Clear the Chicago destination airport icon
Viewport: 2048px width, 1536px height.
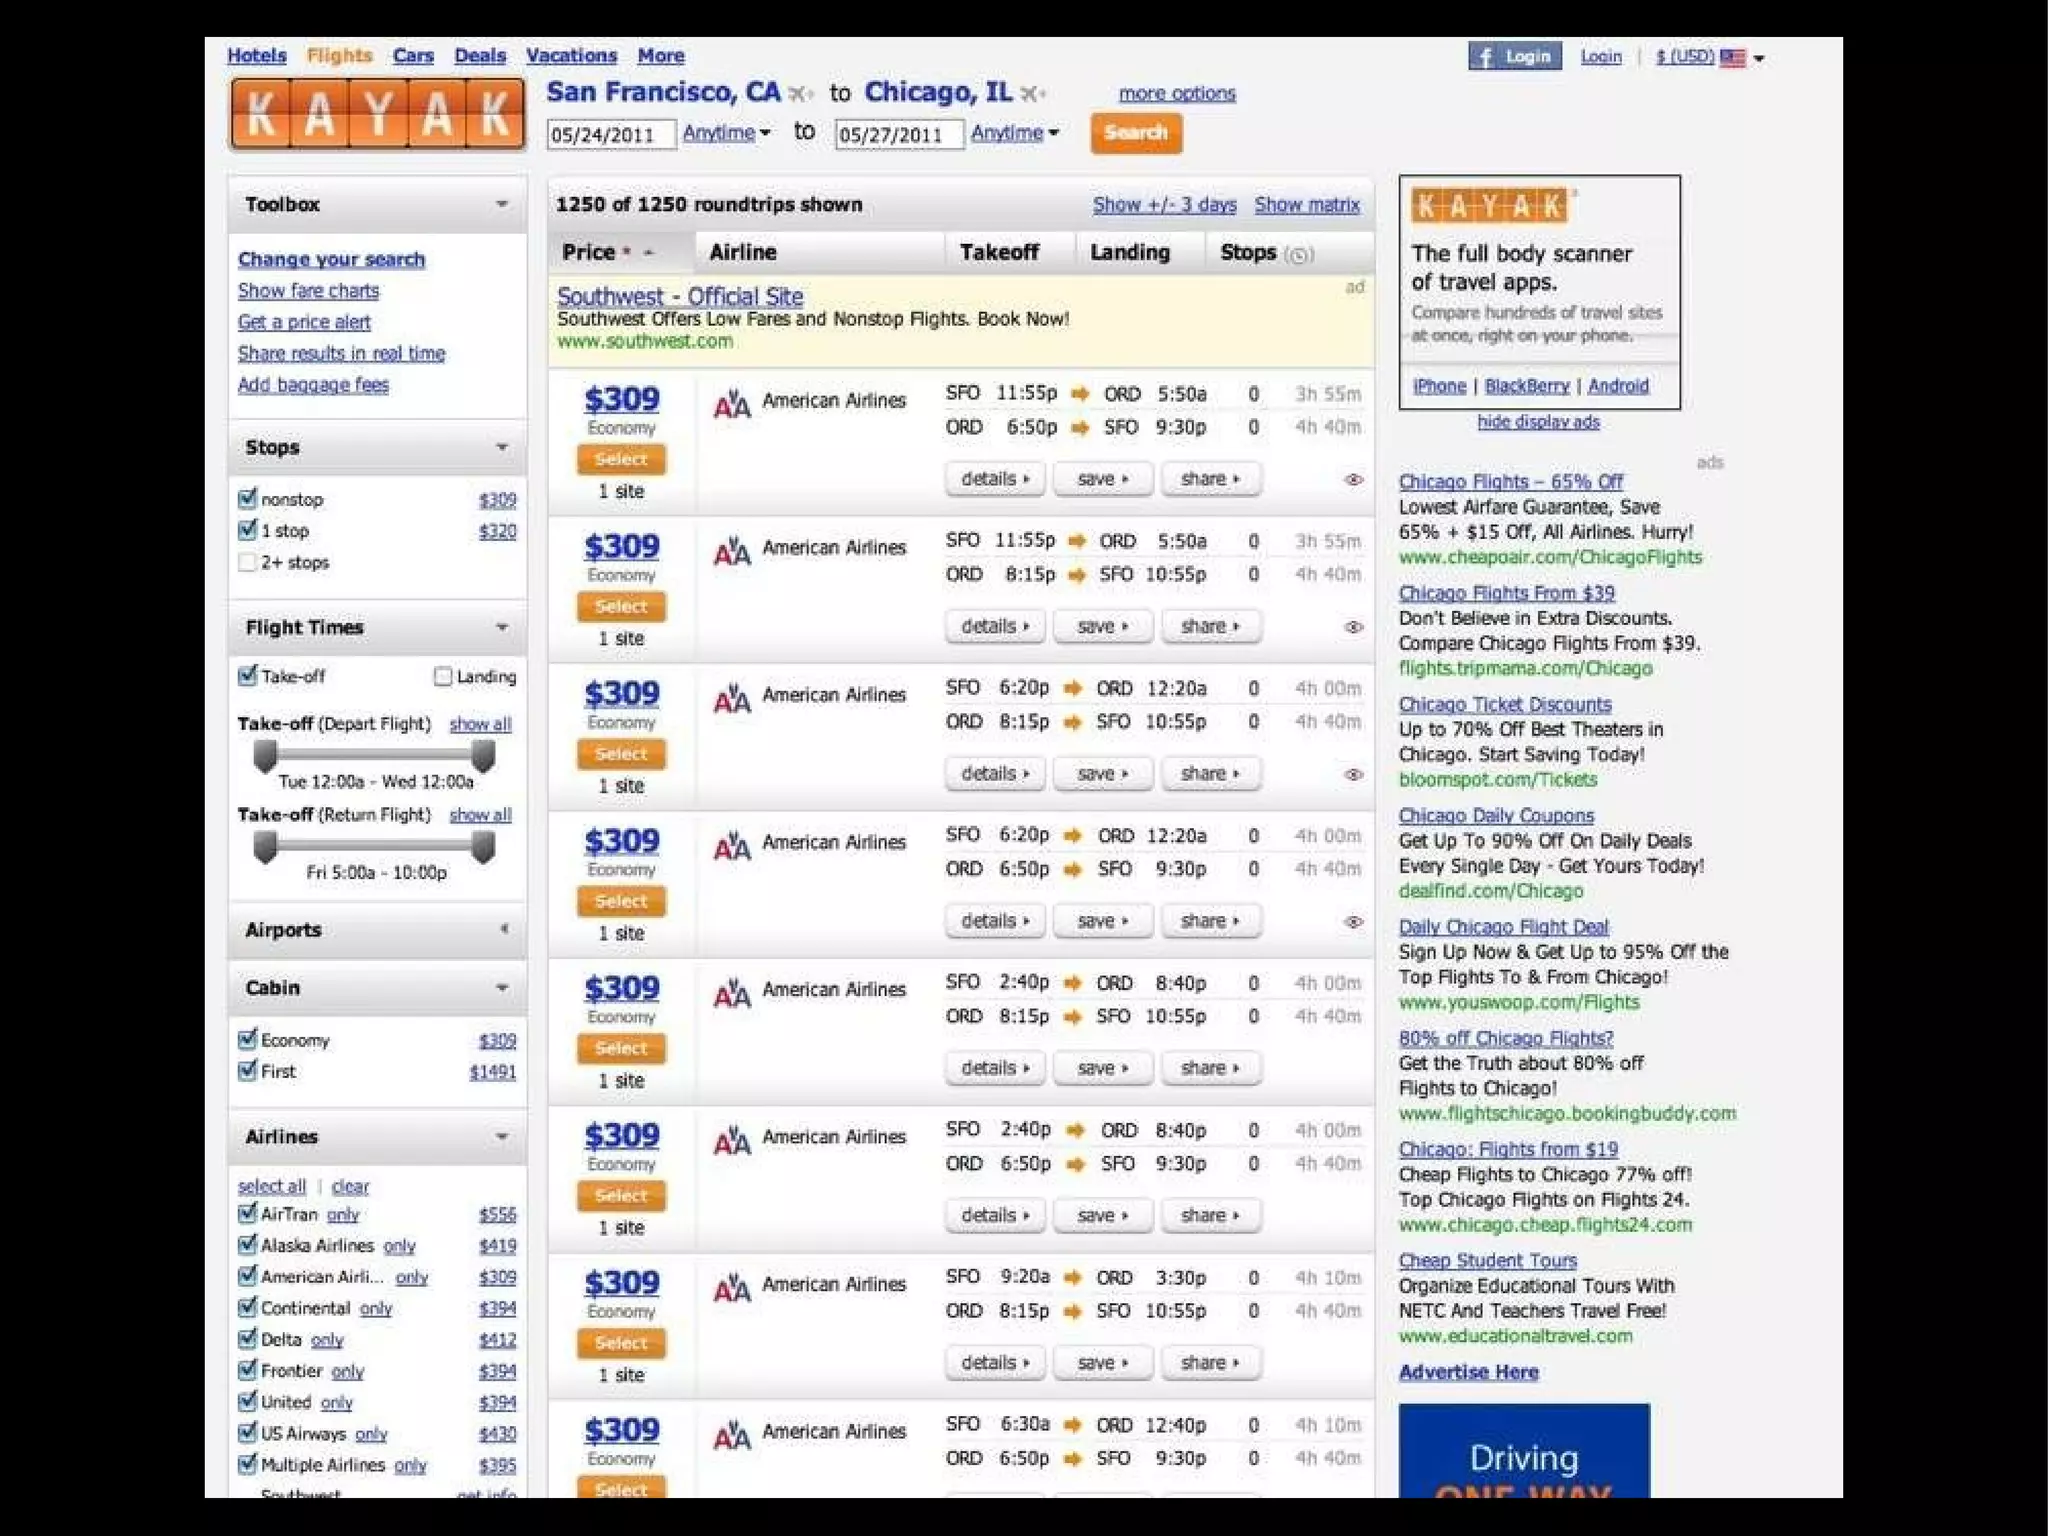pos(1032,94)
